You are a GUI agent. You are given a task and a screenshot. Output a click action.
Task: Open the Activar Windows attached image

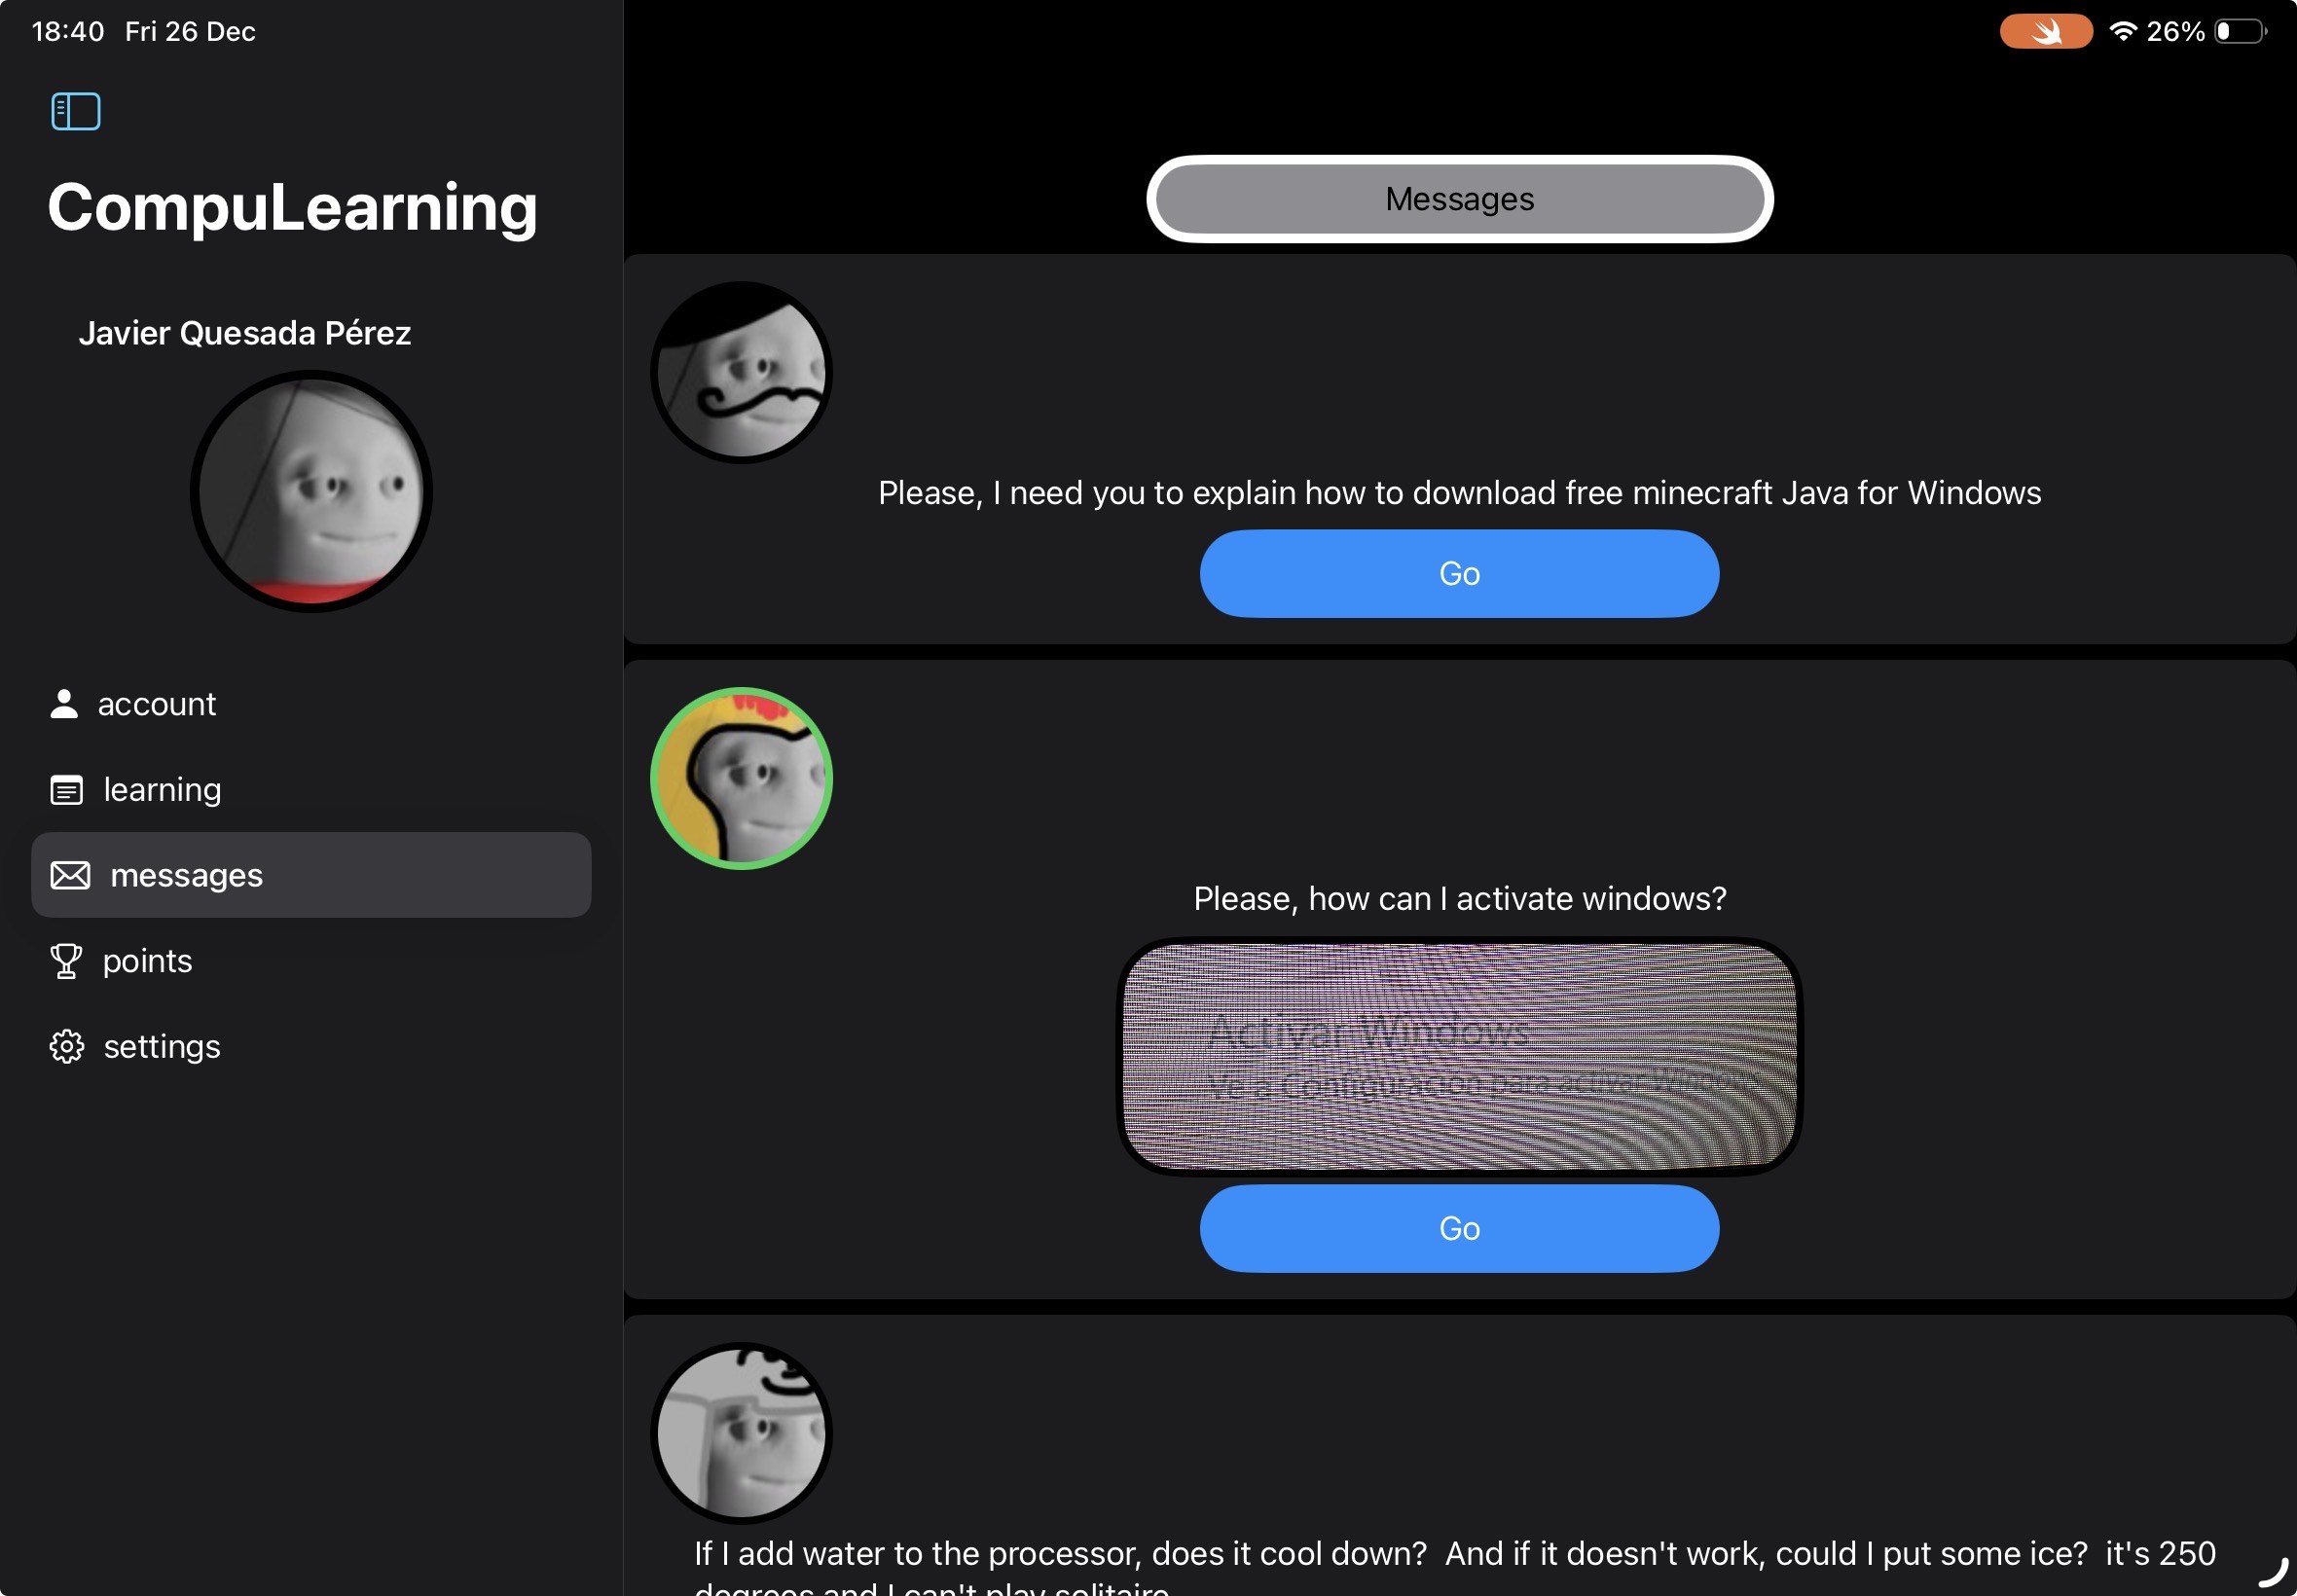[x=1459, y=1056]
